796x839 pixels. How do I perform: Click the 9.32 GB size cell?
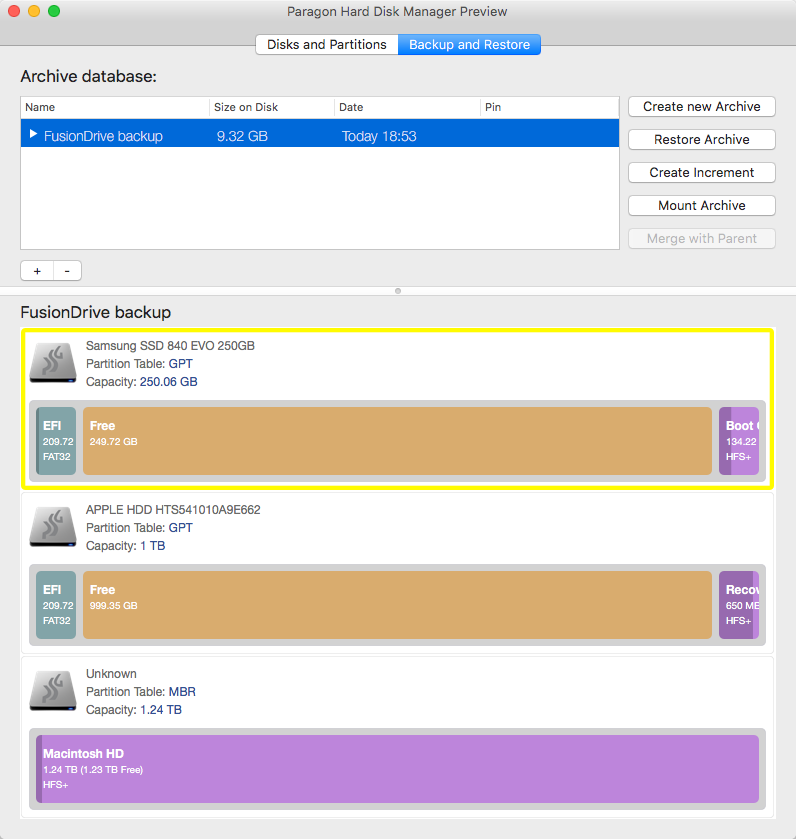(x=242, y=136)
